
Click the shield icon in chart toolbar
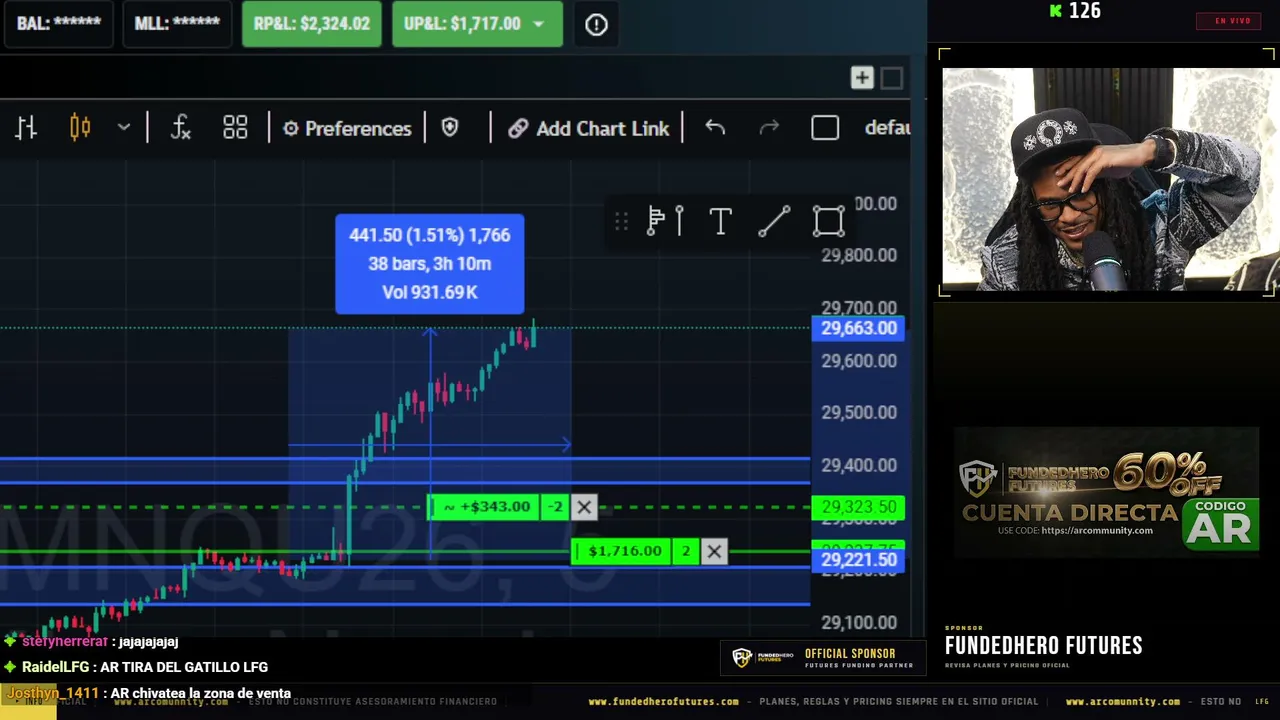click(x=450, y=128)
